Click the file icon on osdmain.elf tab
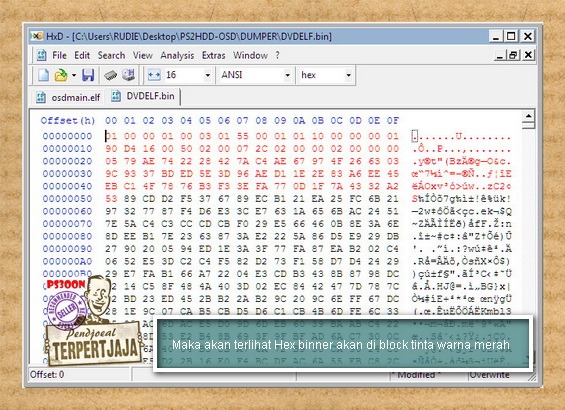Viewport: 565px width, 410px height. coord(41,98)
